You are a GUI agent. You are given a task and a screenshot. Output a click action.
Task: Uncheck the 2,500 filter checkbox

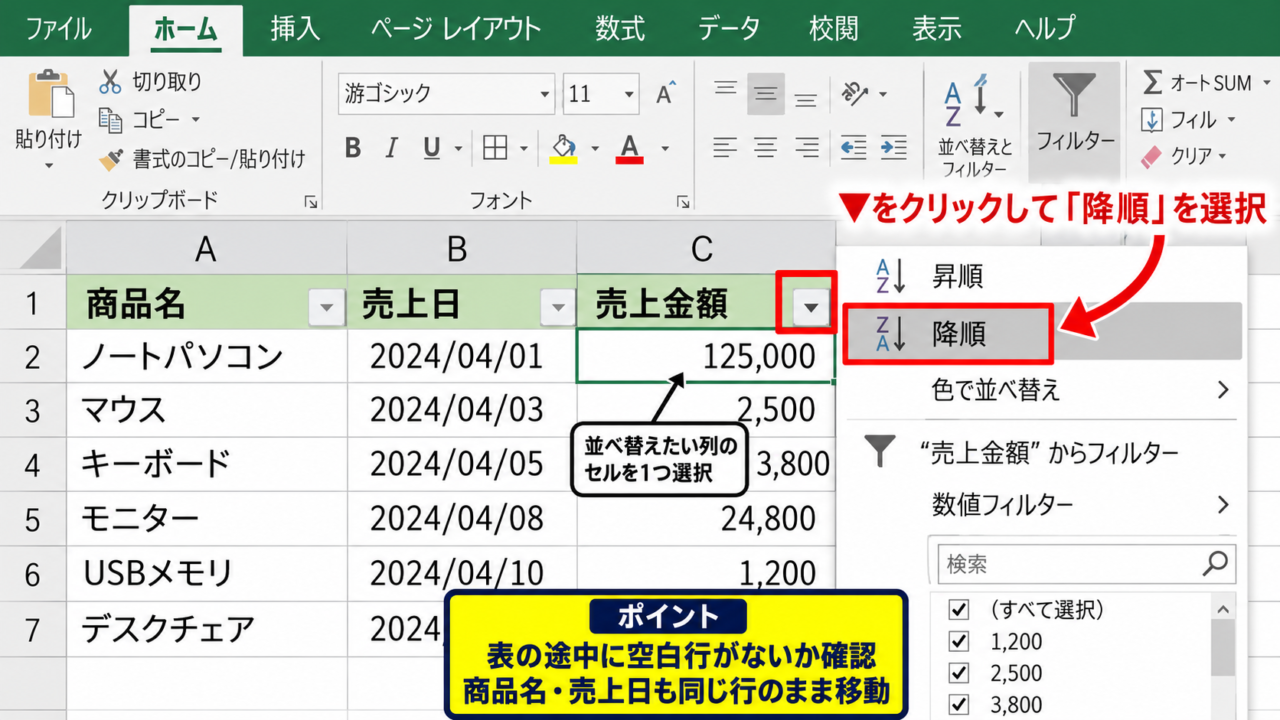point(959,673)
